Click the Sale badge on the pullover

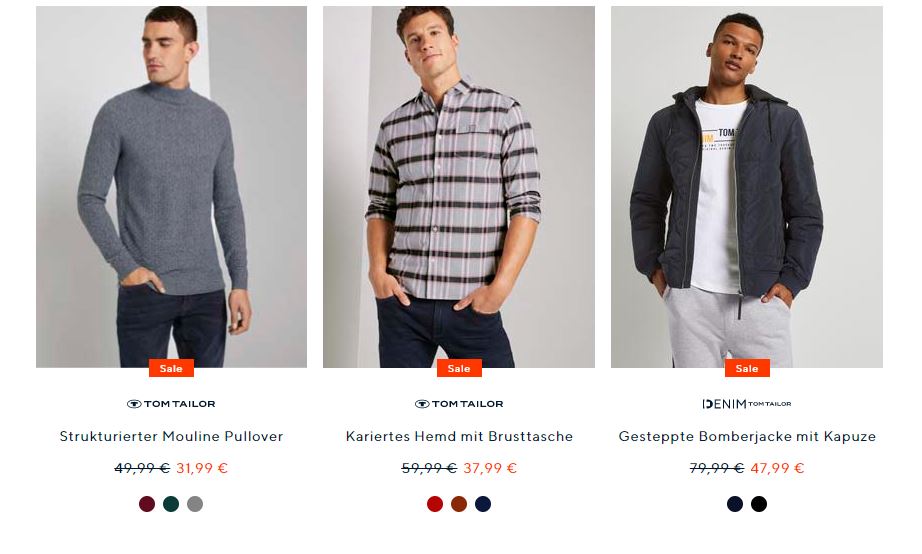point(171,368)
